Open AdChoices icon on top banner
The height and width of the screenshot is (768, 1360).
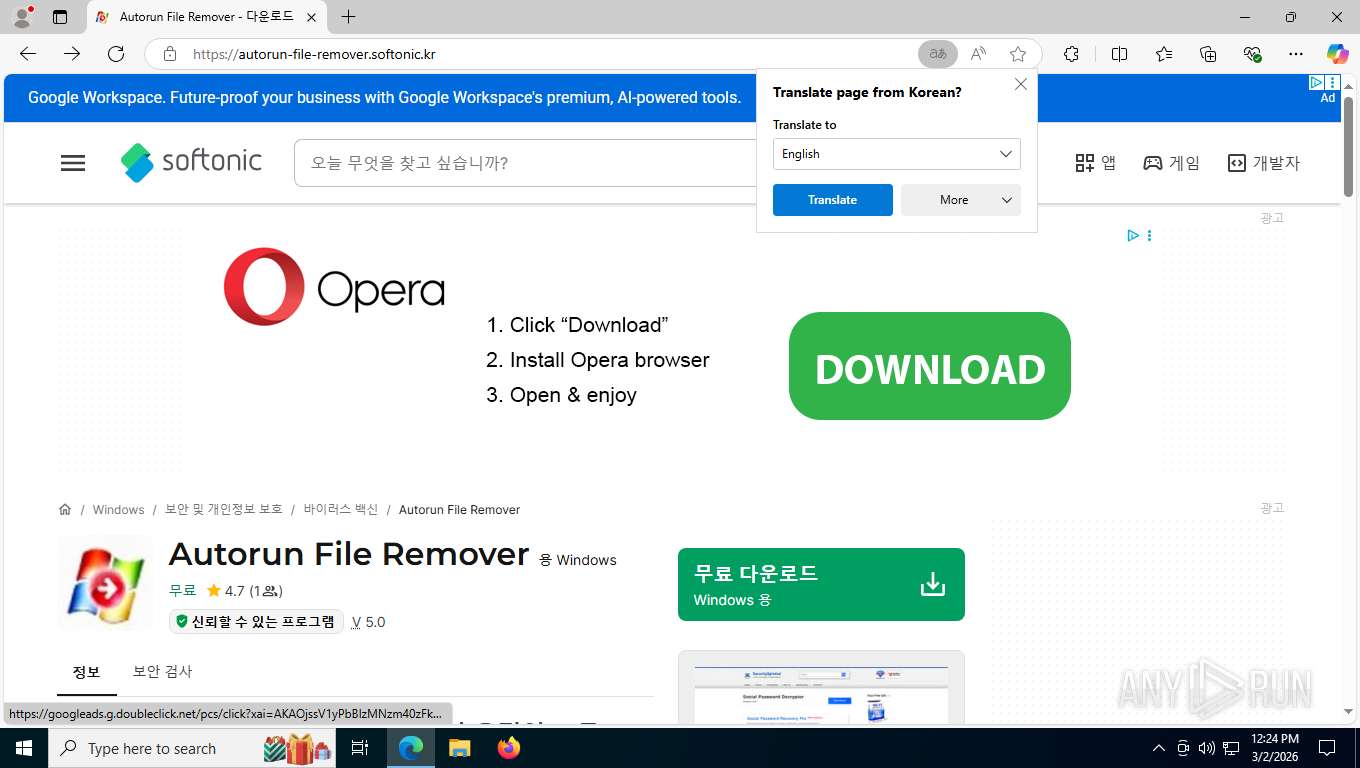coord(1316,82)
